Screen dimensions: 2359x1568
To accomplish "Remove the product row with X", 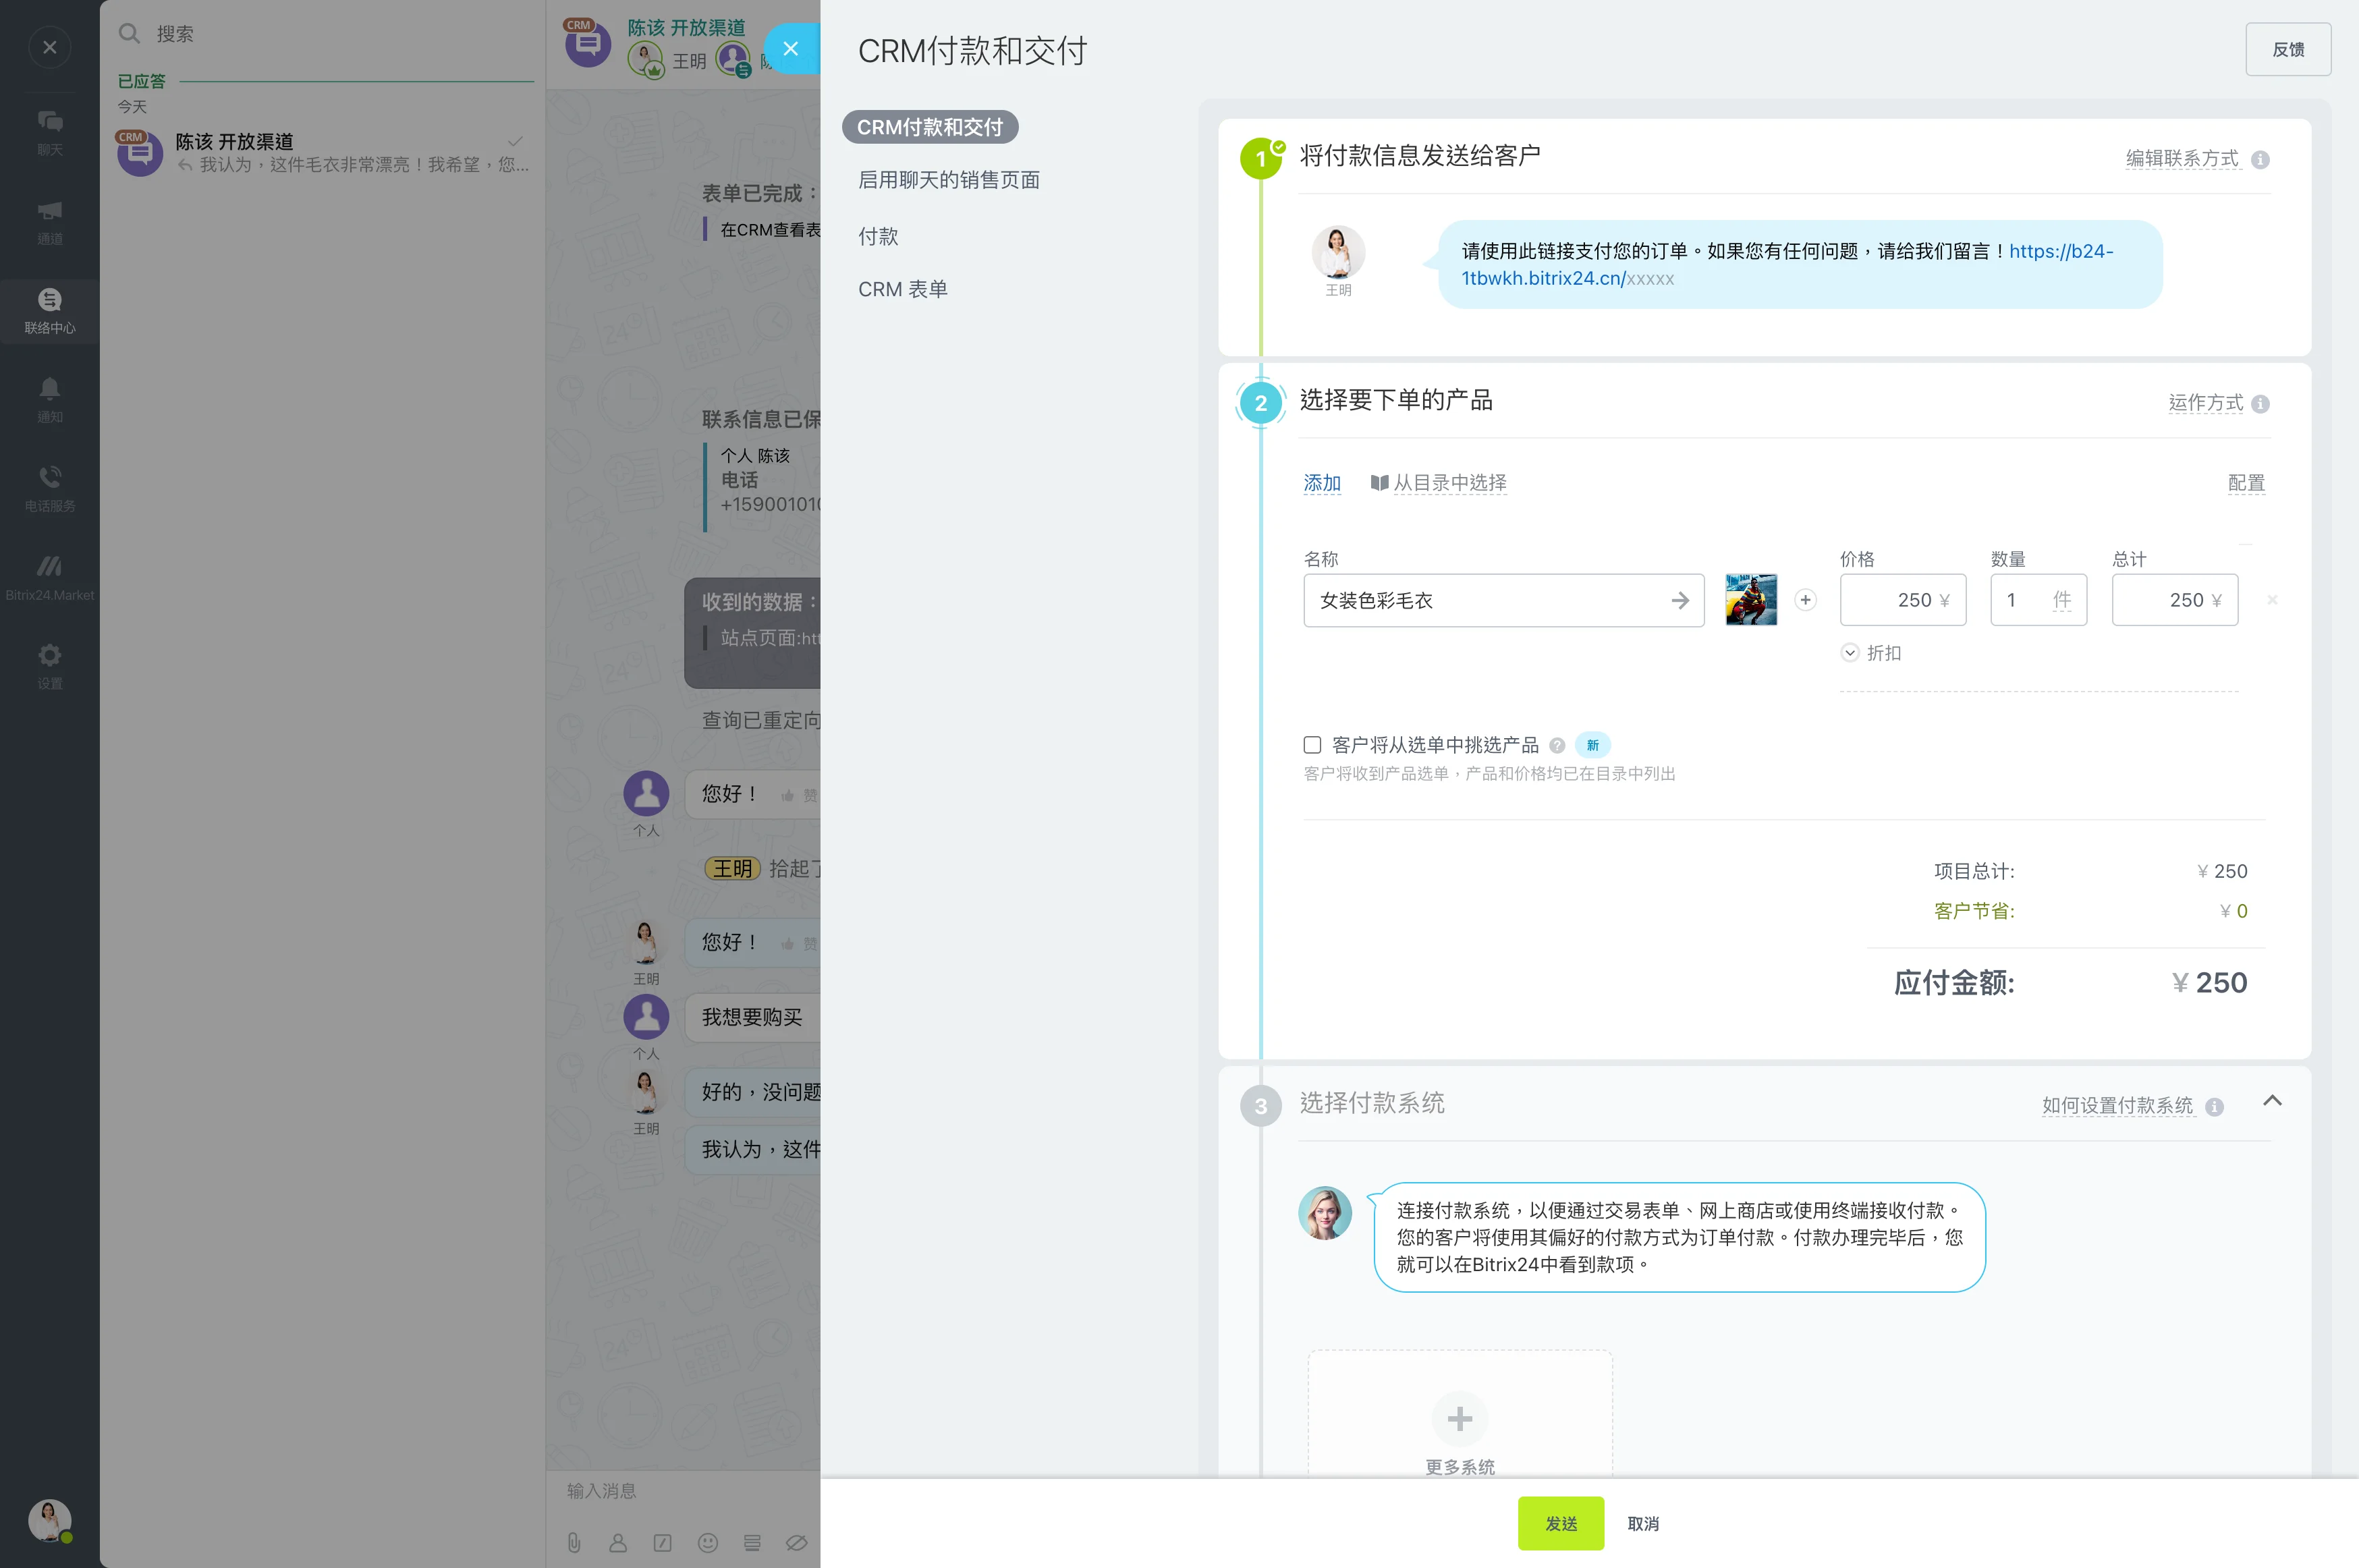I will point(2272,600).
